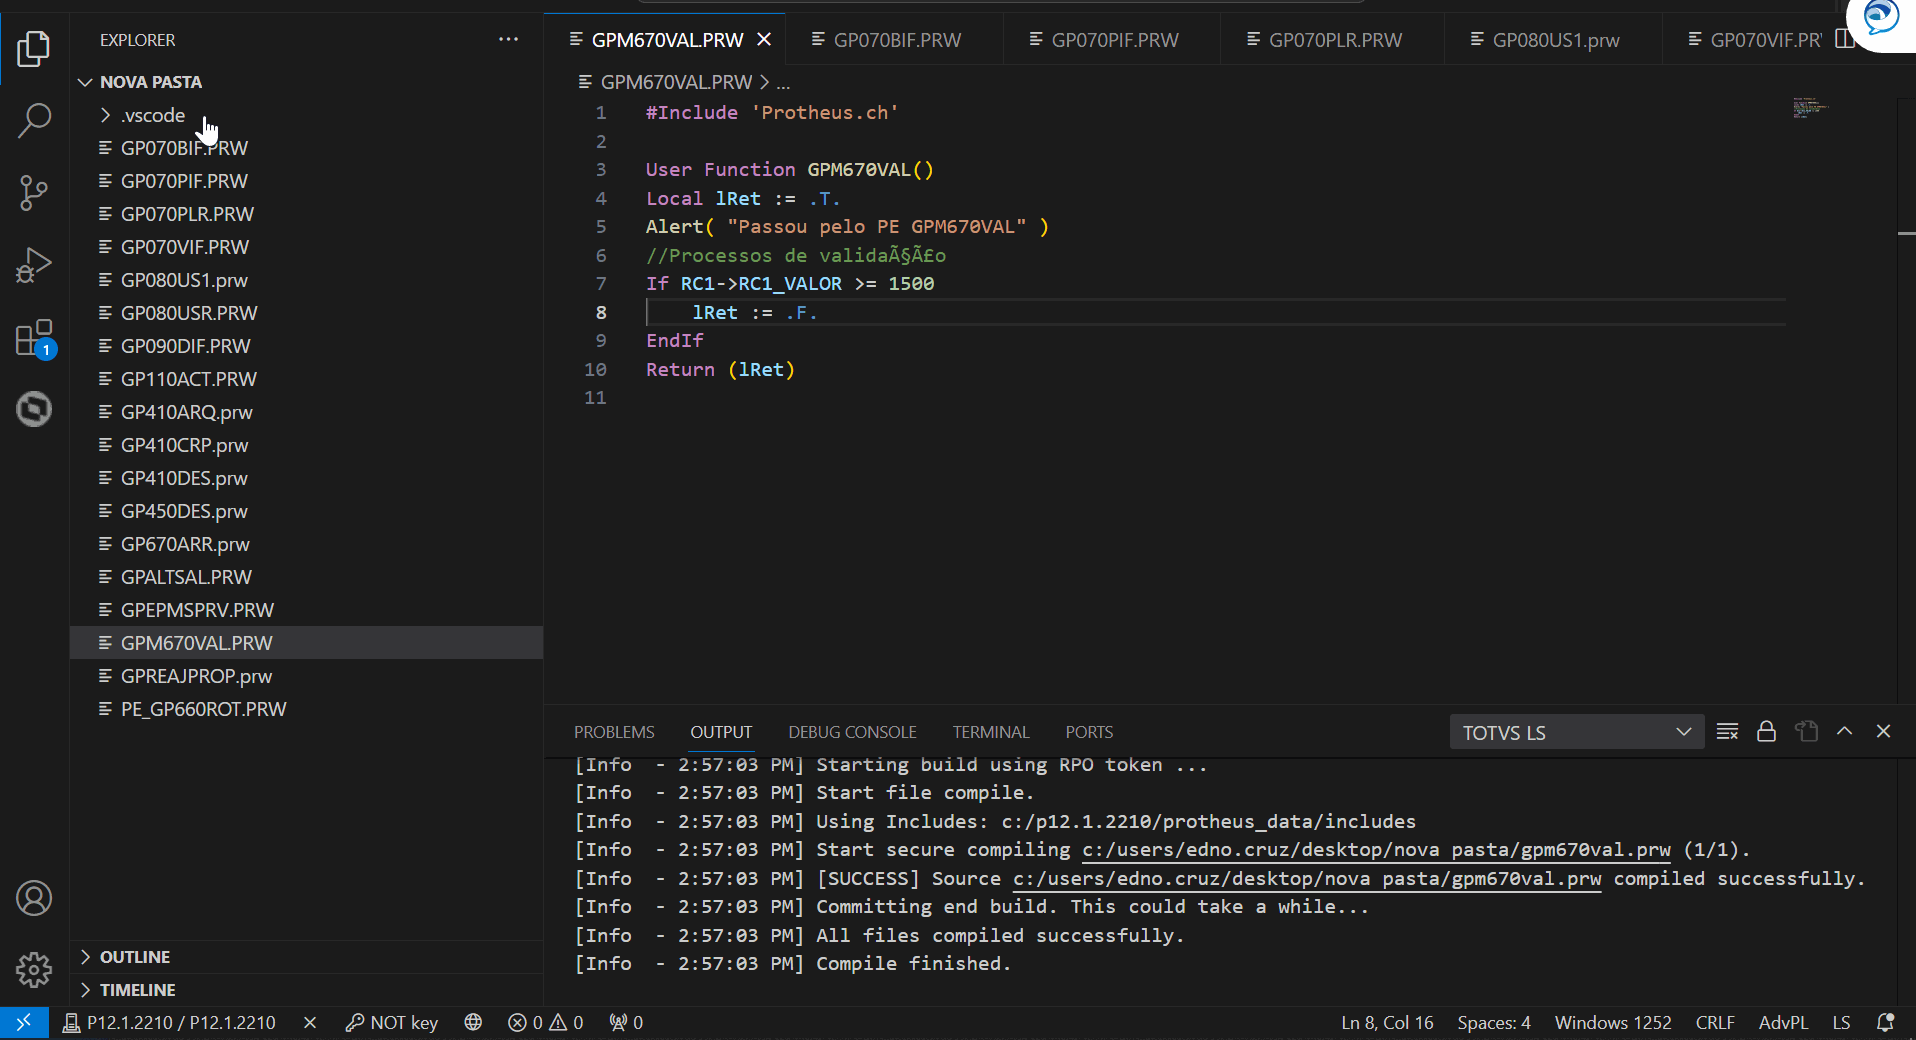
Task: Switch to the PORTS tab
Action: tap(1089, 732)
